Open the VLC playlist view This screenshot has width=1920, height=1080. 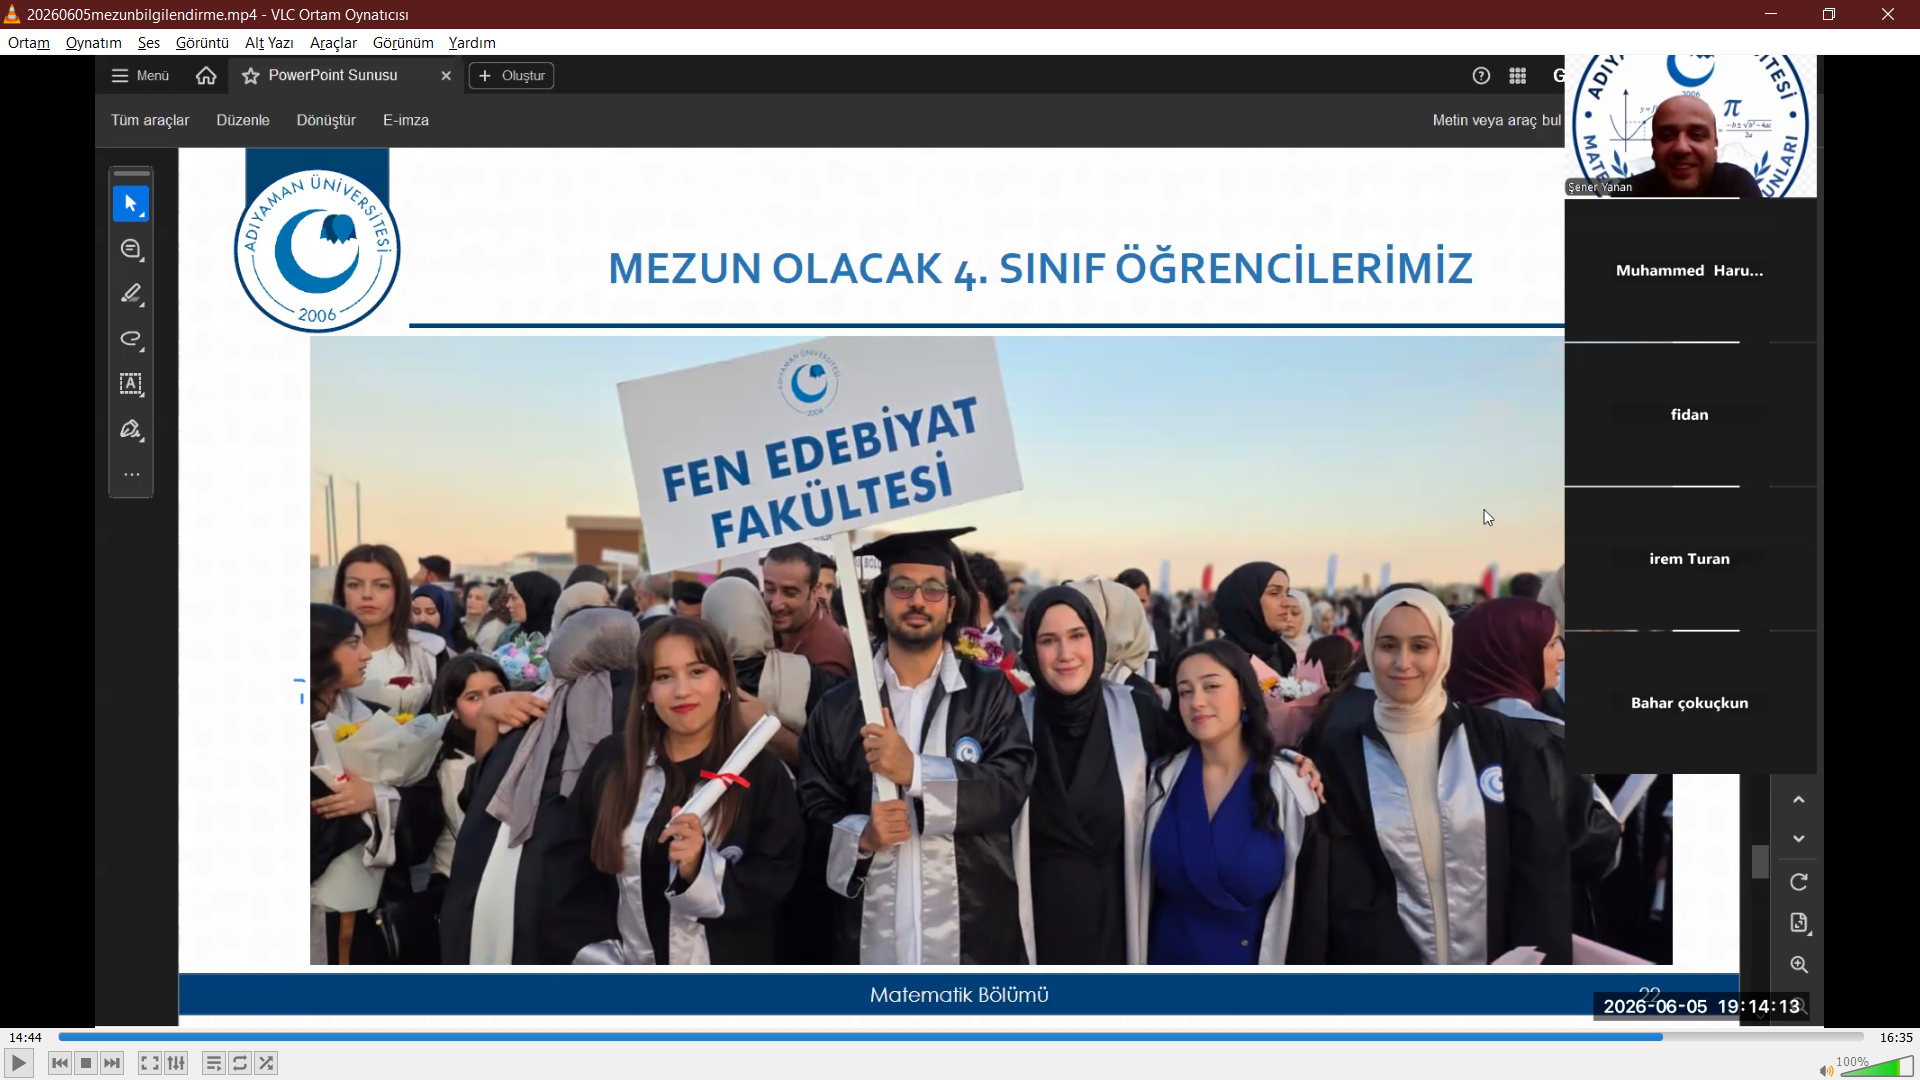pyautogui.click(x=213, y=1063)
